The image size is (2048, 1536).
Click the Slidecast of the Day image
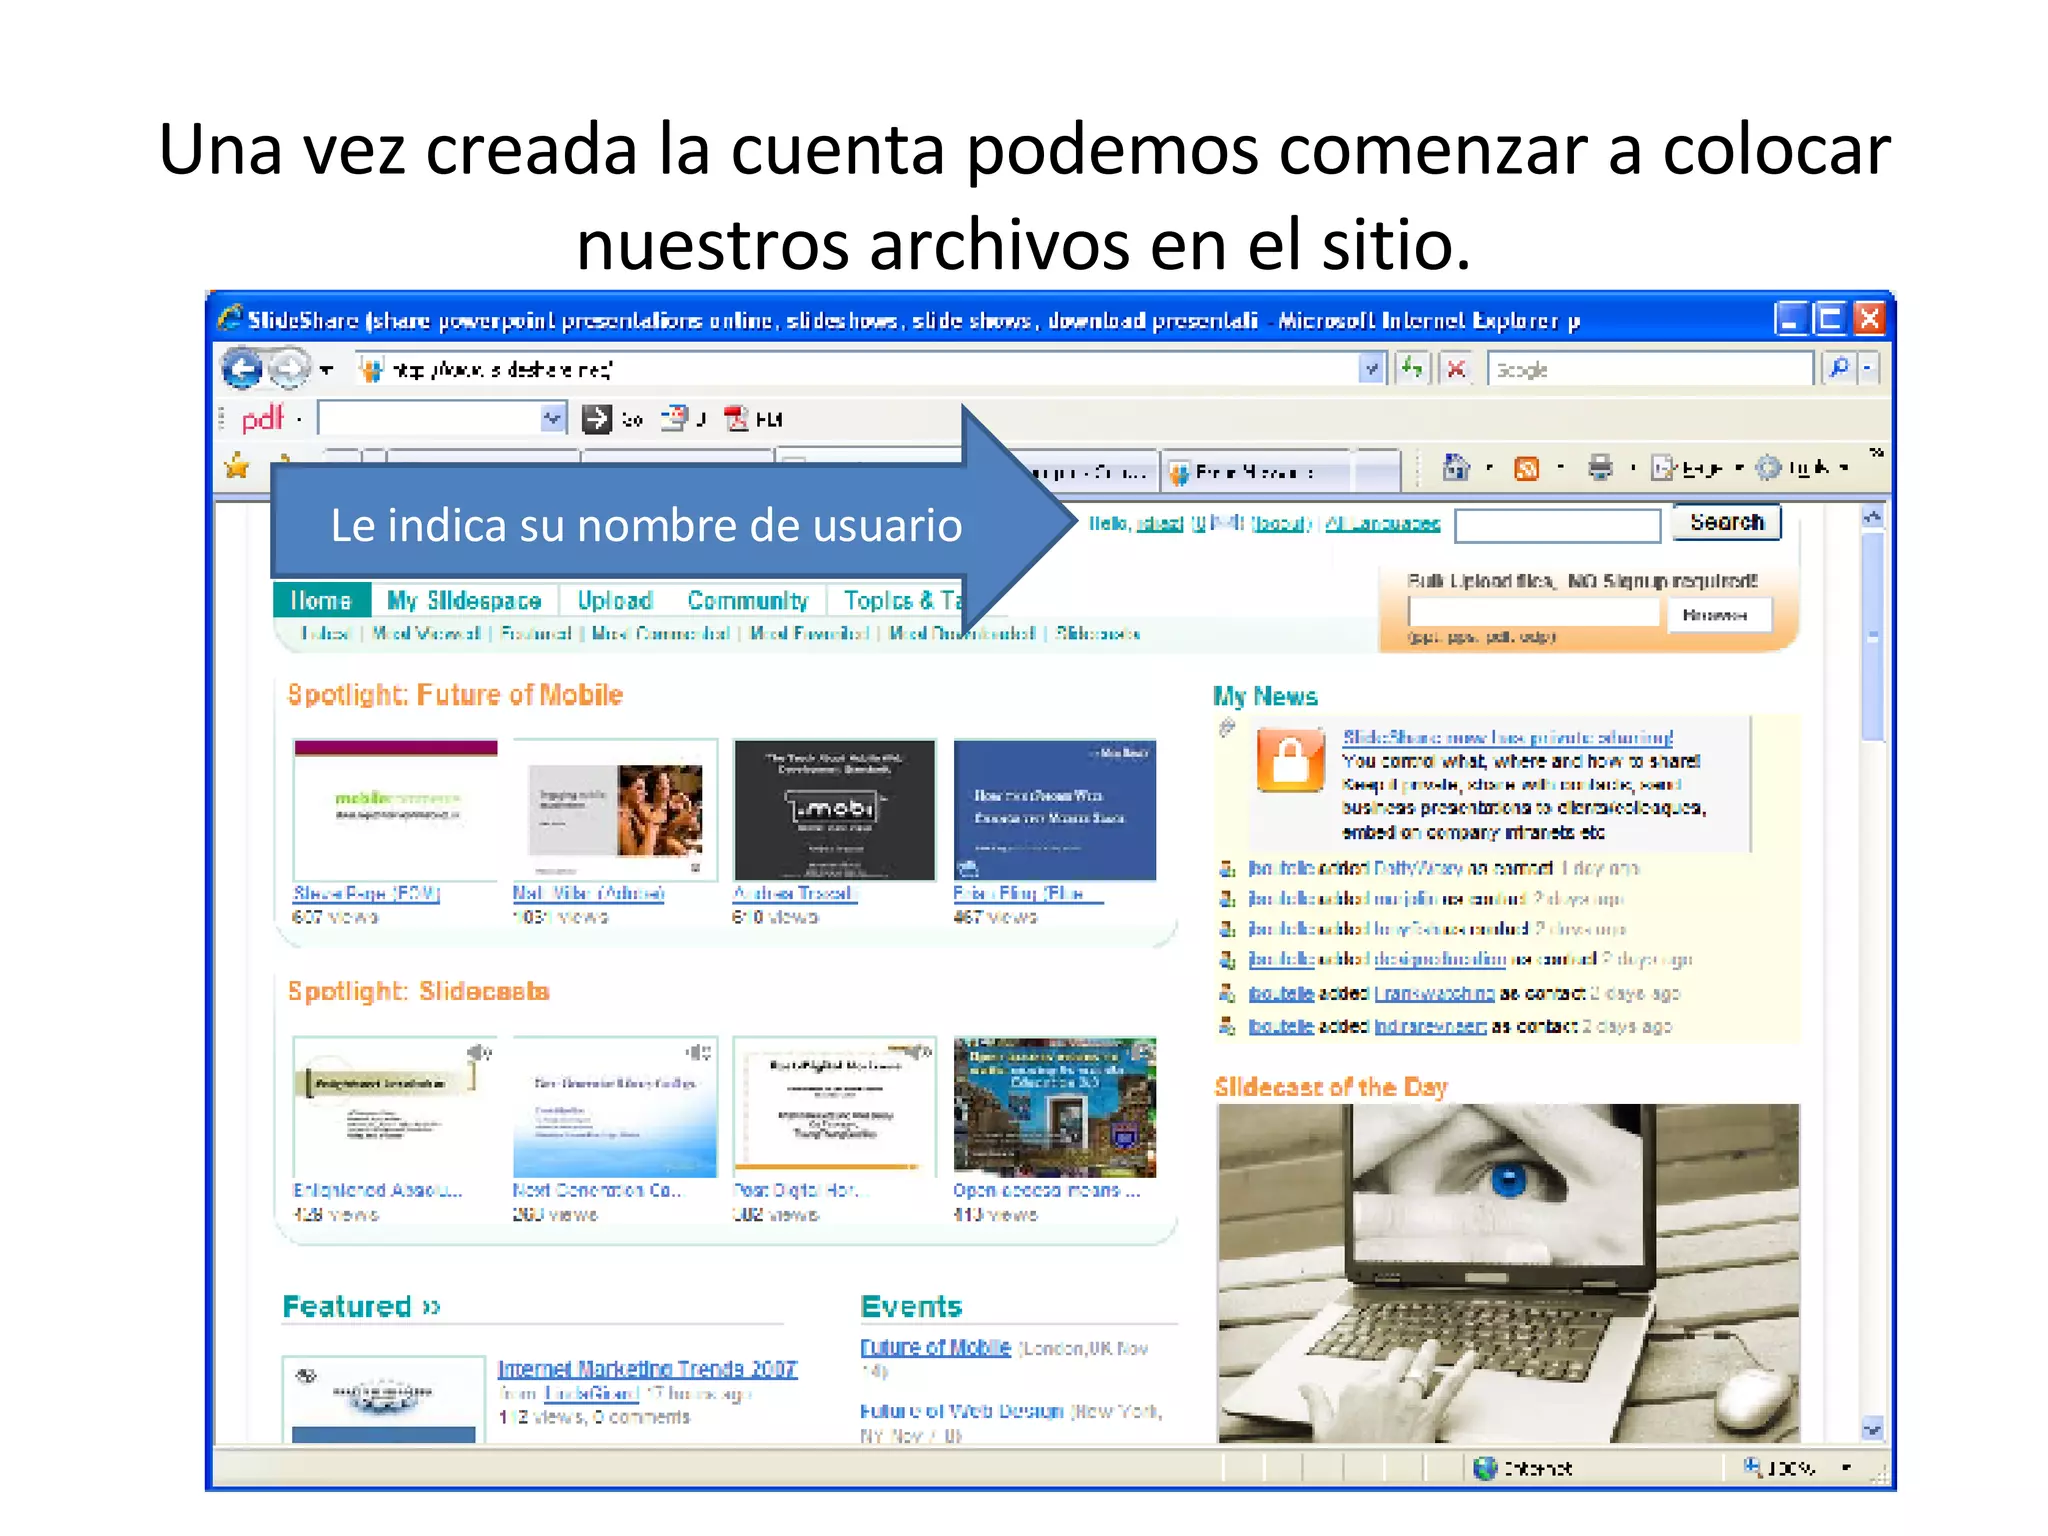[x=1508, y=1273]
